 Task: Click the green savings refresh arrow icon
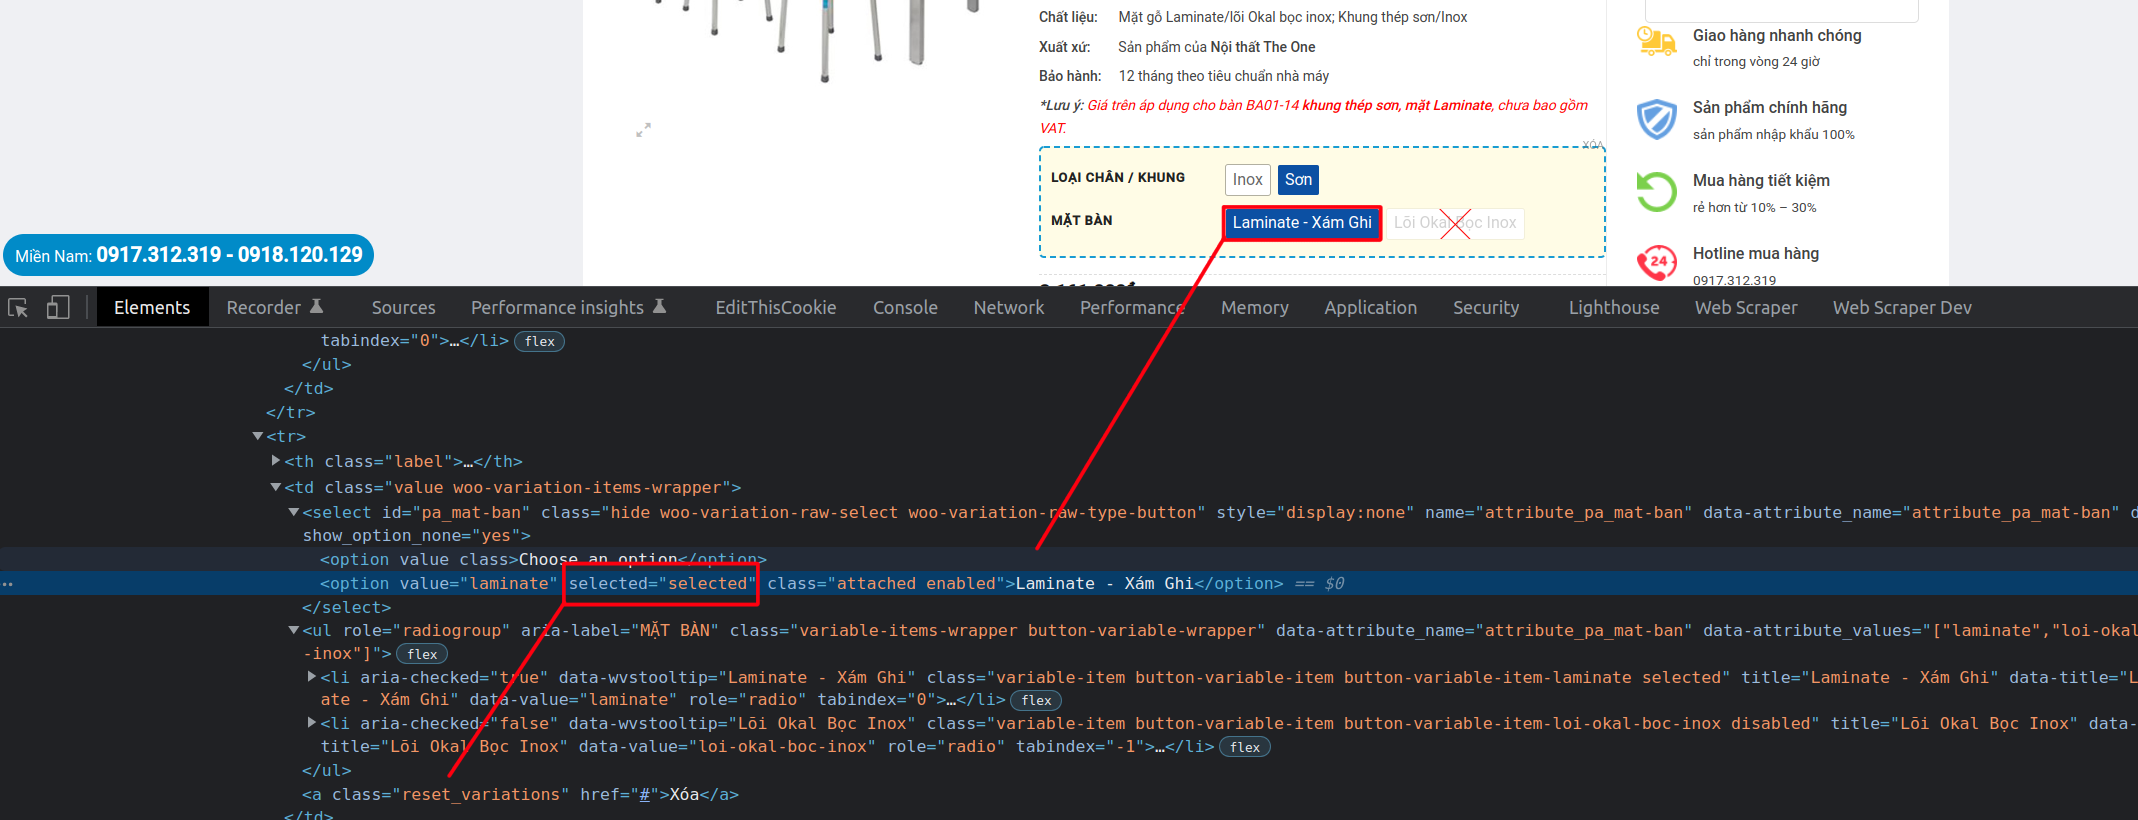point(1656,192)
